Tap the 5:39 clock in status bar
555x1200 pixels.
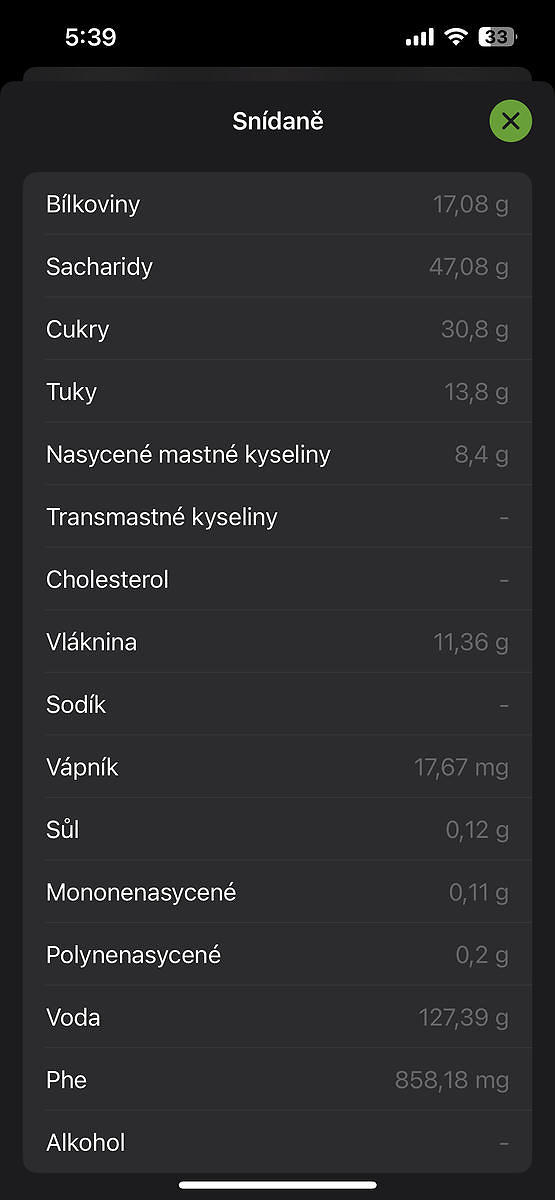pyautogui.click(x=90, y=38)
